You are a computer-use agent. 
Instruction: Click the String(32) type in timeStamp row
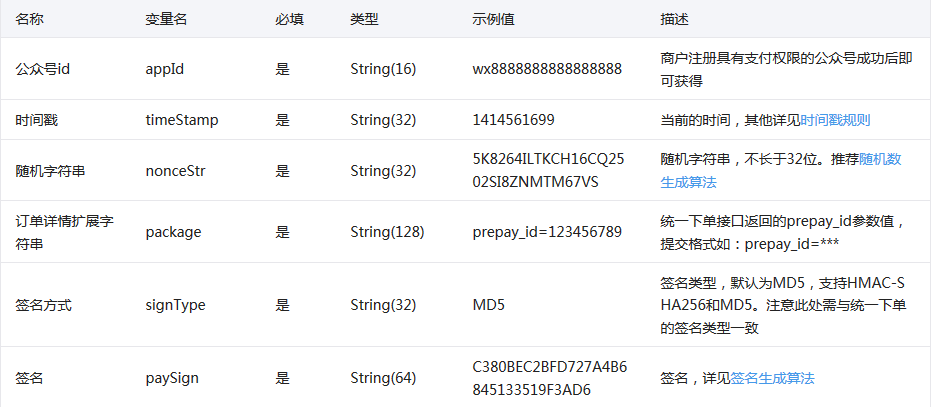(x=383, y=120)
